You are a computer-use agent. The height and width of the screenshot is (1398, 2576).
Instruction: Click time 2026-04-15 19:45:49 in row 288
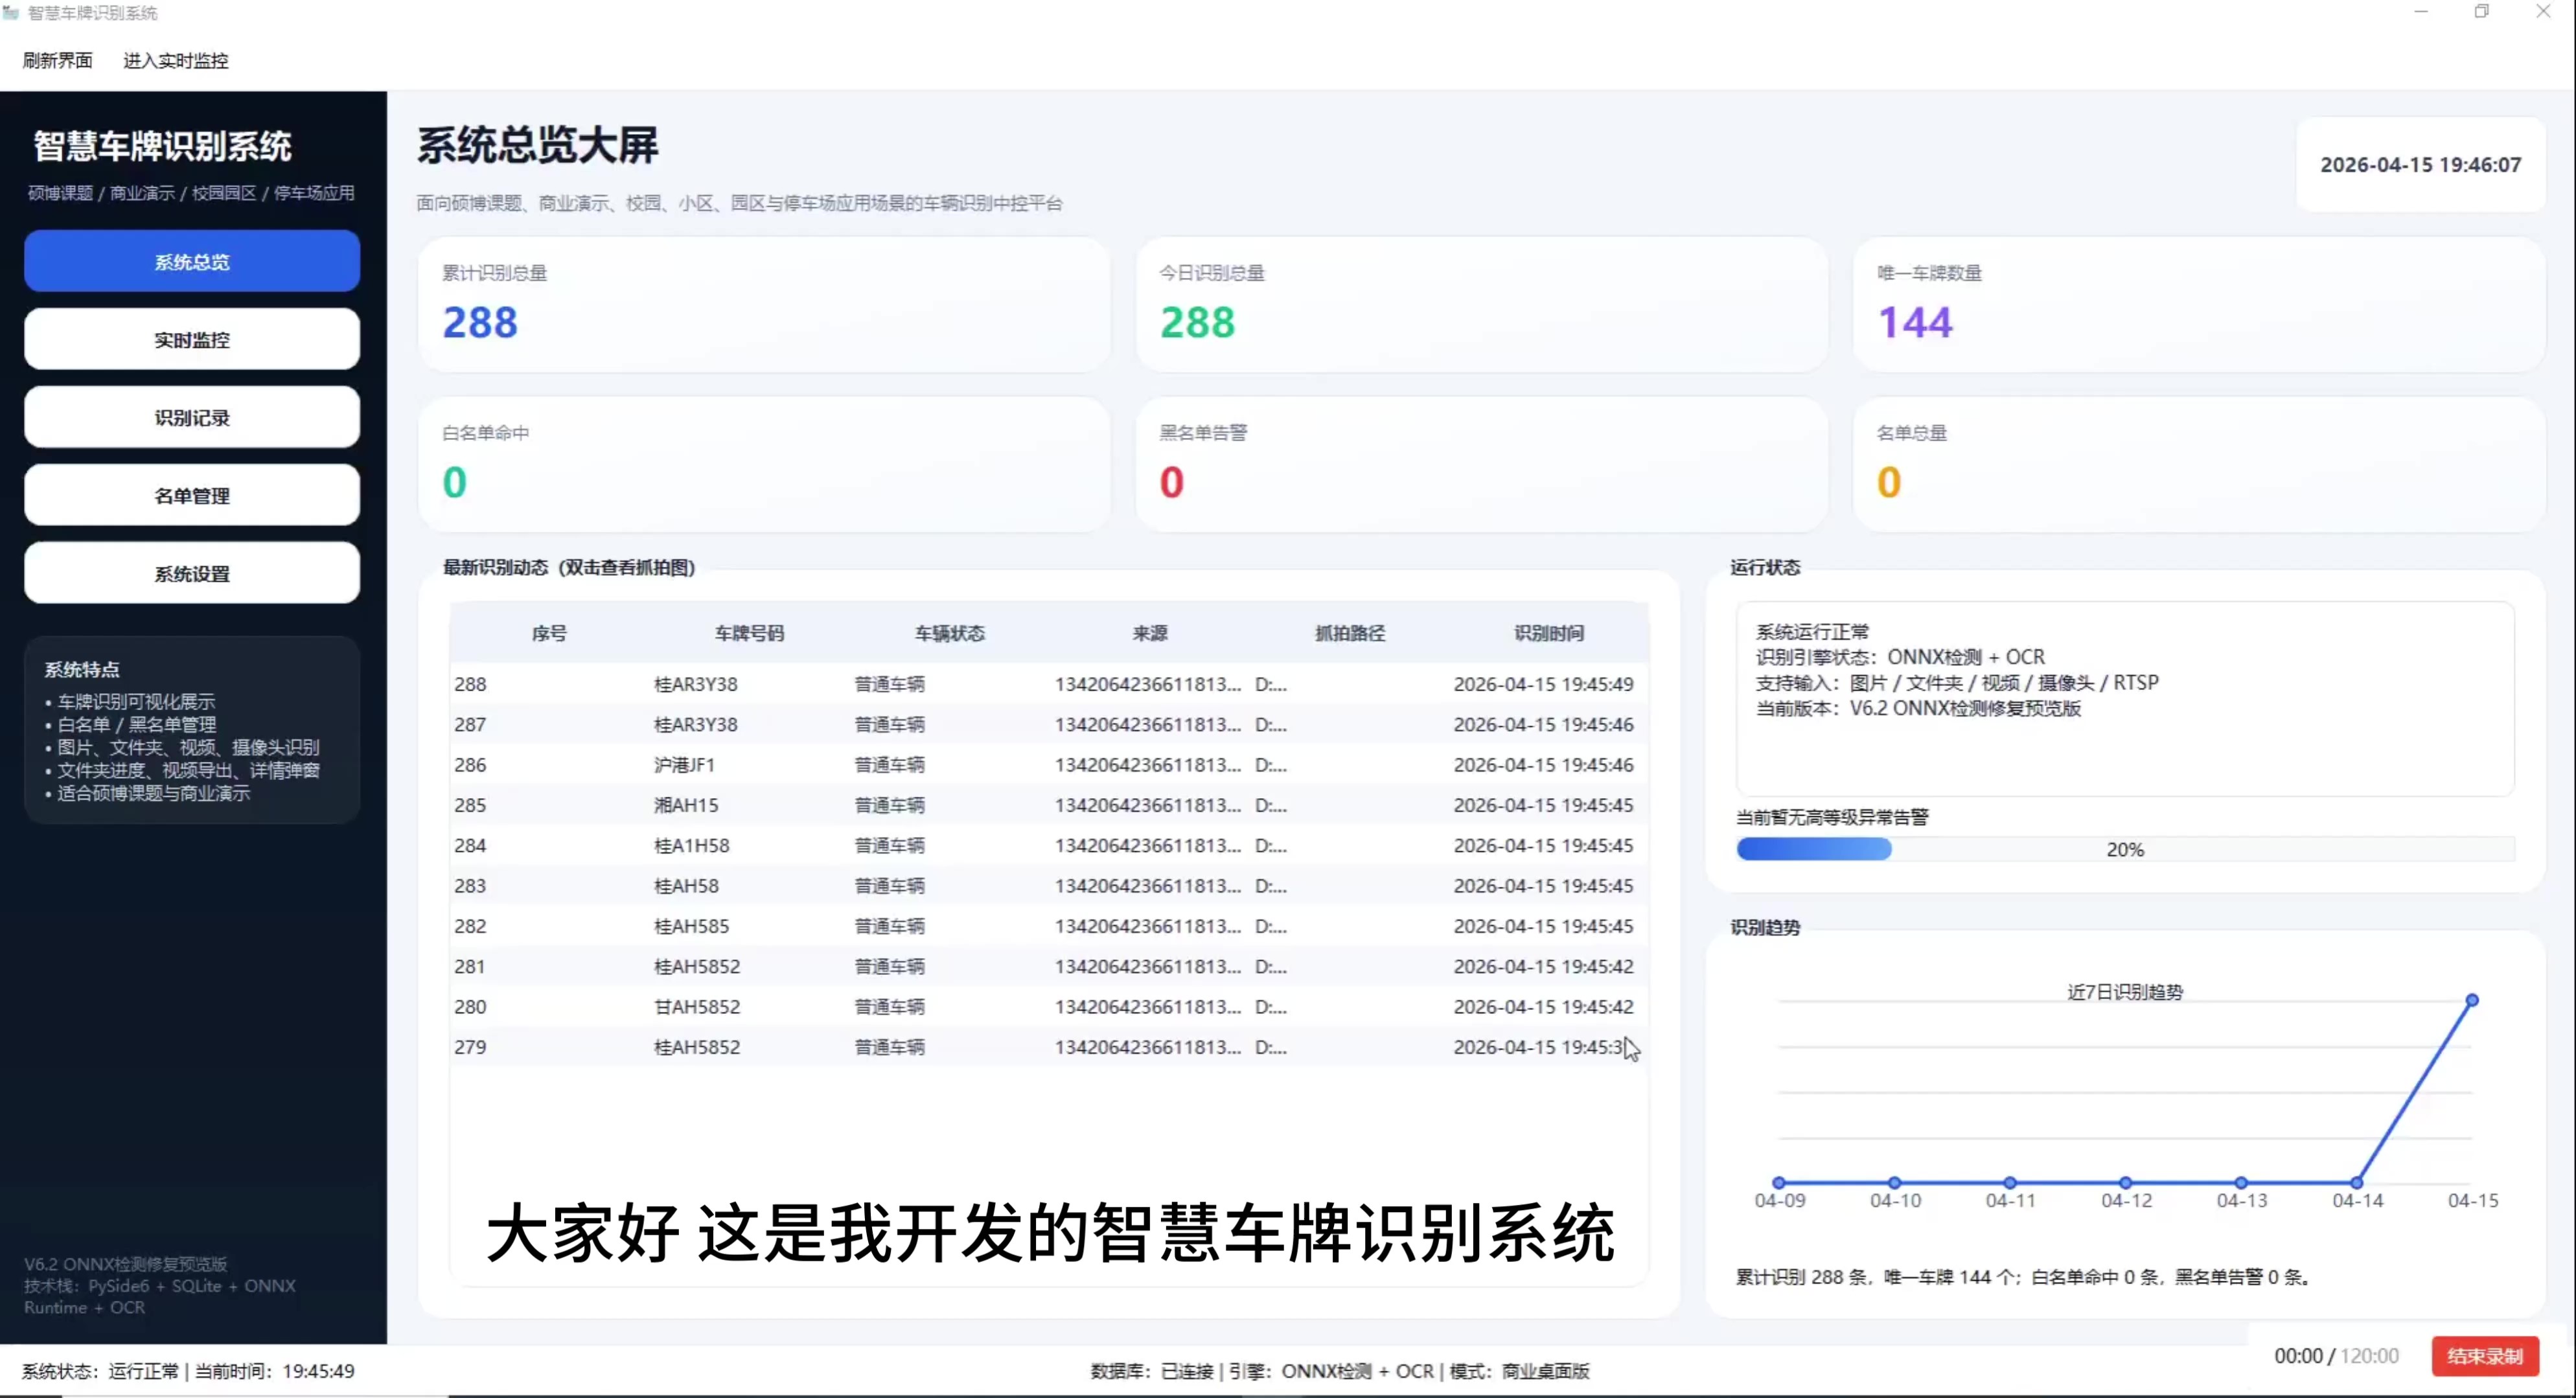(x=1543, y=684)
